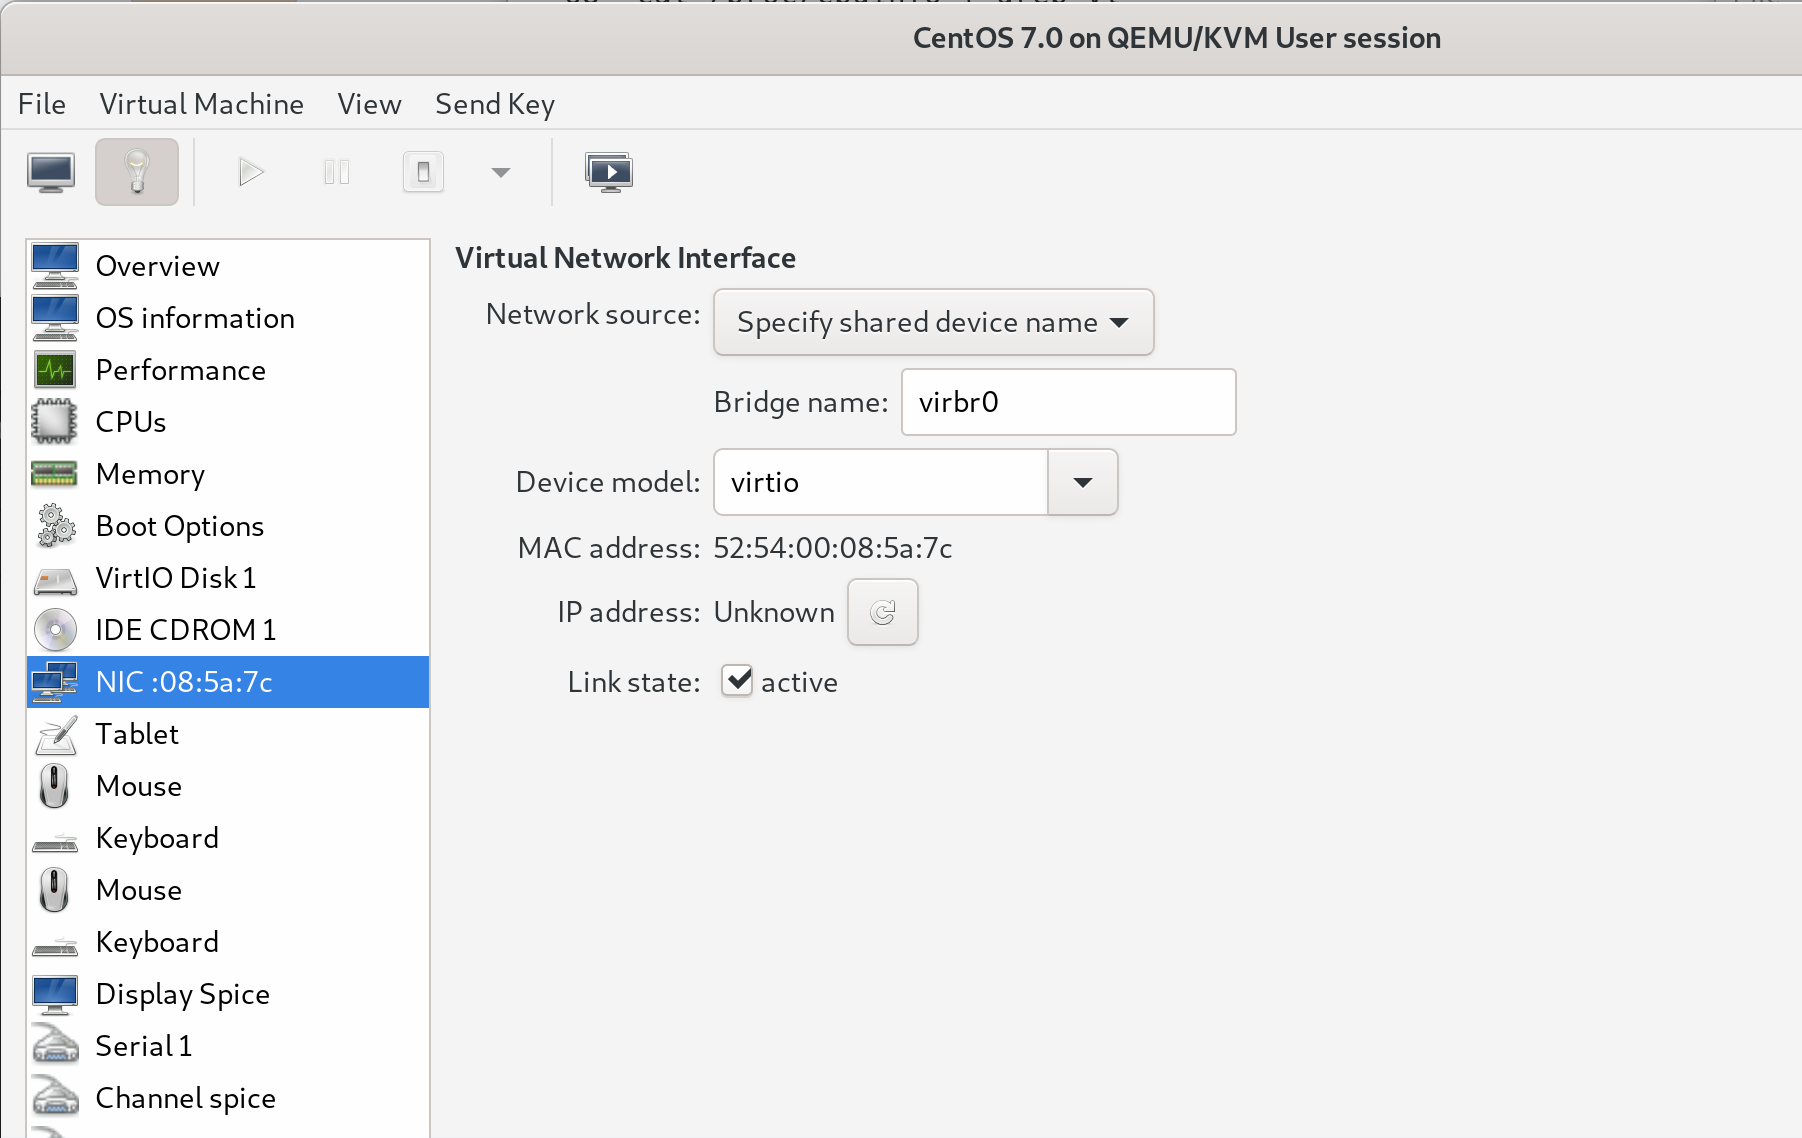The width and height of the screenshot is (1802, 1138).
Task: Click the Performance graph icon
Action: pyautogui.click(x=55, y=370)
